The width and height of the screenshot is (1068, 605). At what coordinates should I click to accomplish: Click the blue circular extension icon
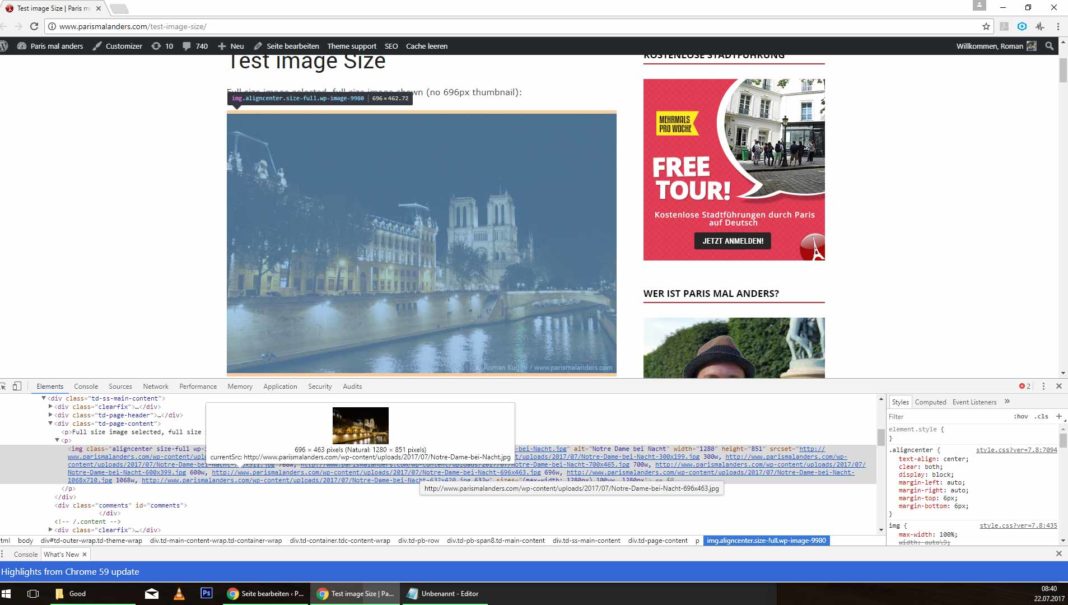tap(1022, 26)
